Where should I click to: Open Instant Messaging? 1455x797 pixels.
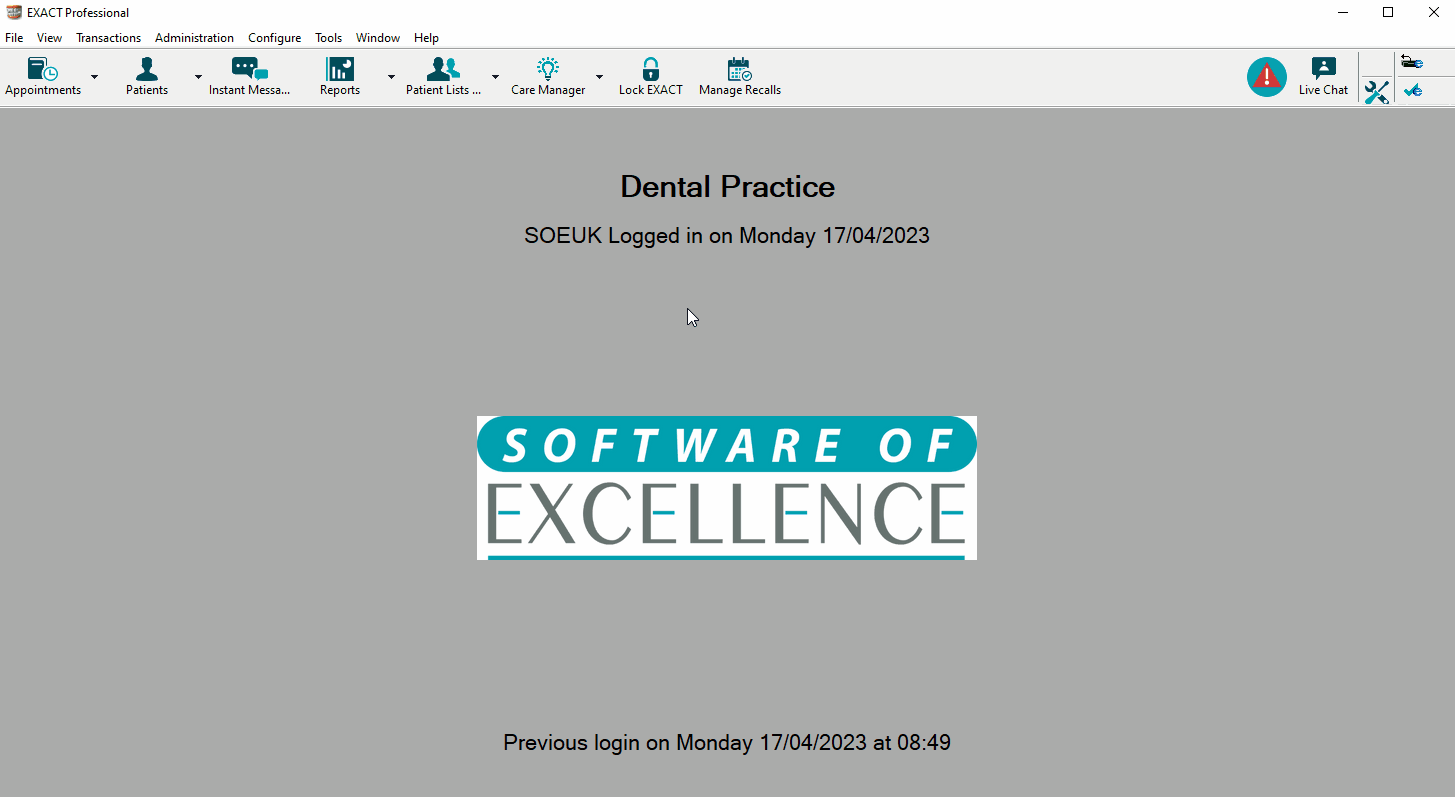[248, 75]
